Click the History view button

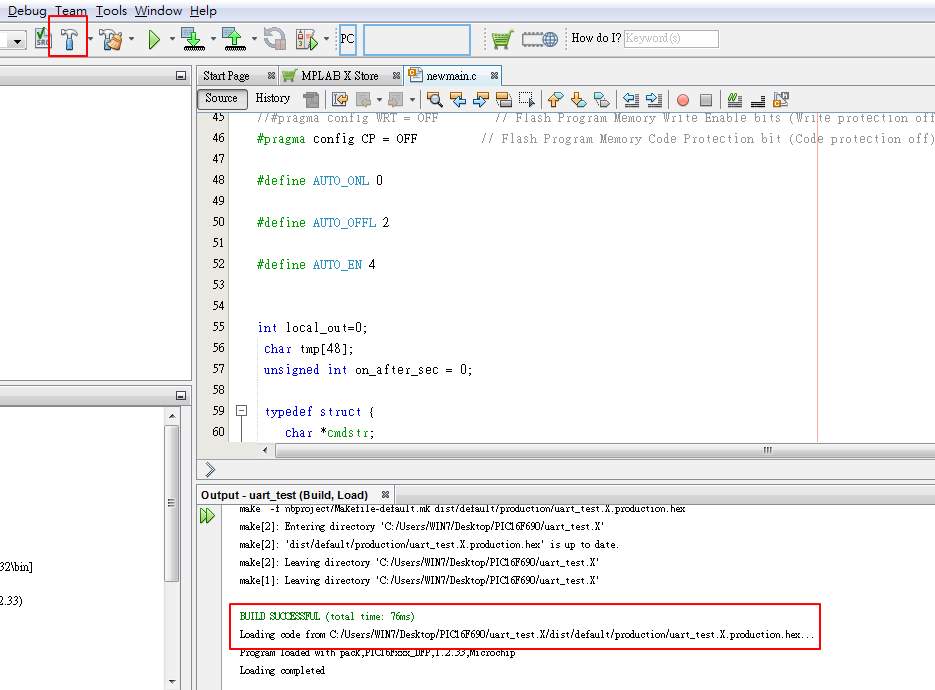[x=273, y=98]
